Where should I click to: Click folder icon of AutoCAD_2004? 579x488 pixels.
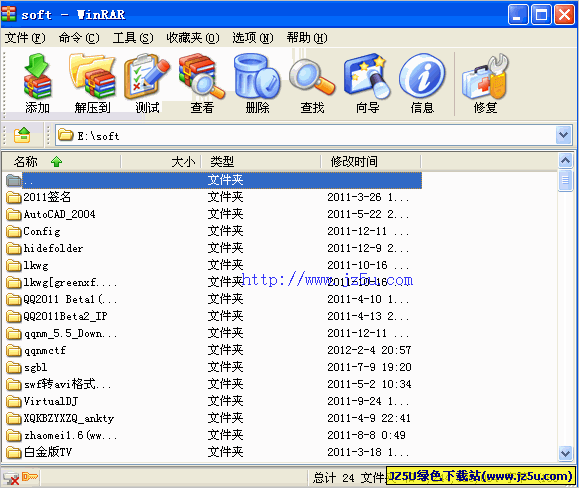(14, 214)
